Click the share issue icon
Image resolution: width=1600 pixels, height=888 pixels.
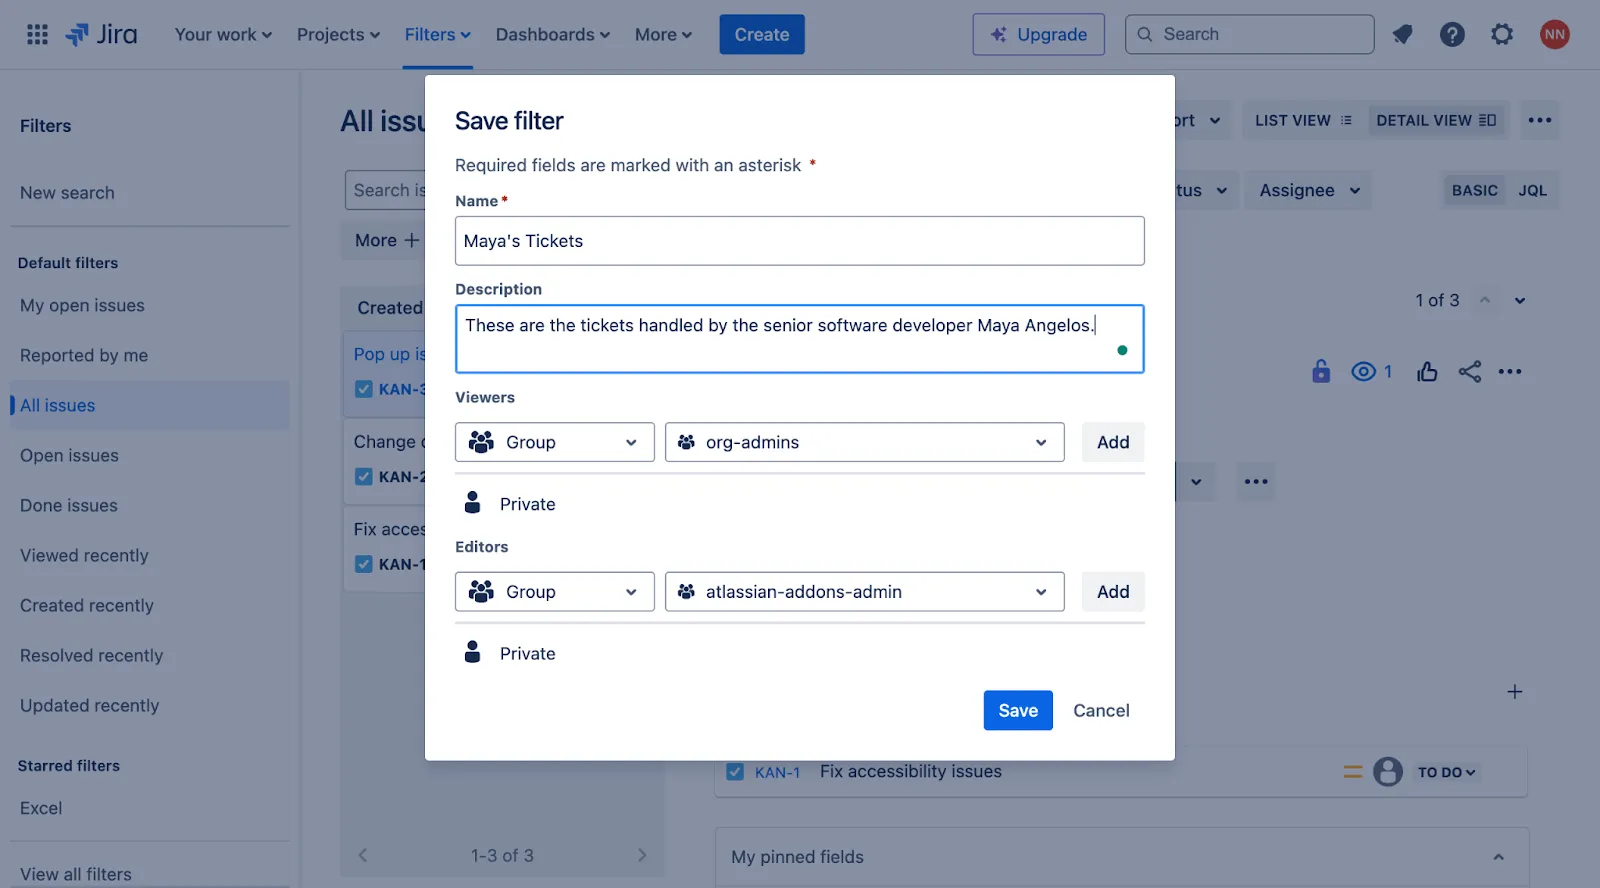(1469, 372)
